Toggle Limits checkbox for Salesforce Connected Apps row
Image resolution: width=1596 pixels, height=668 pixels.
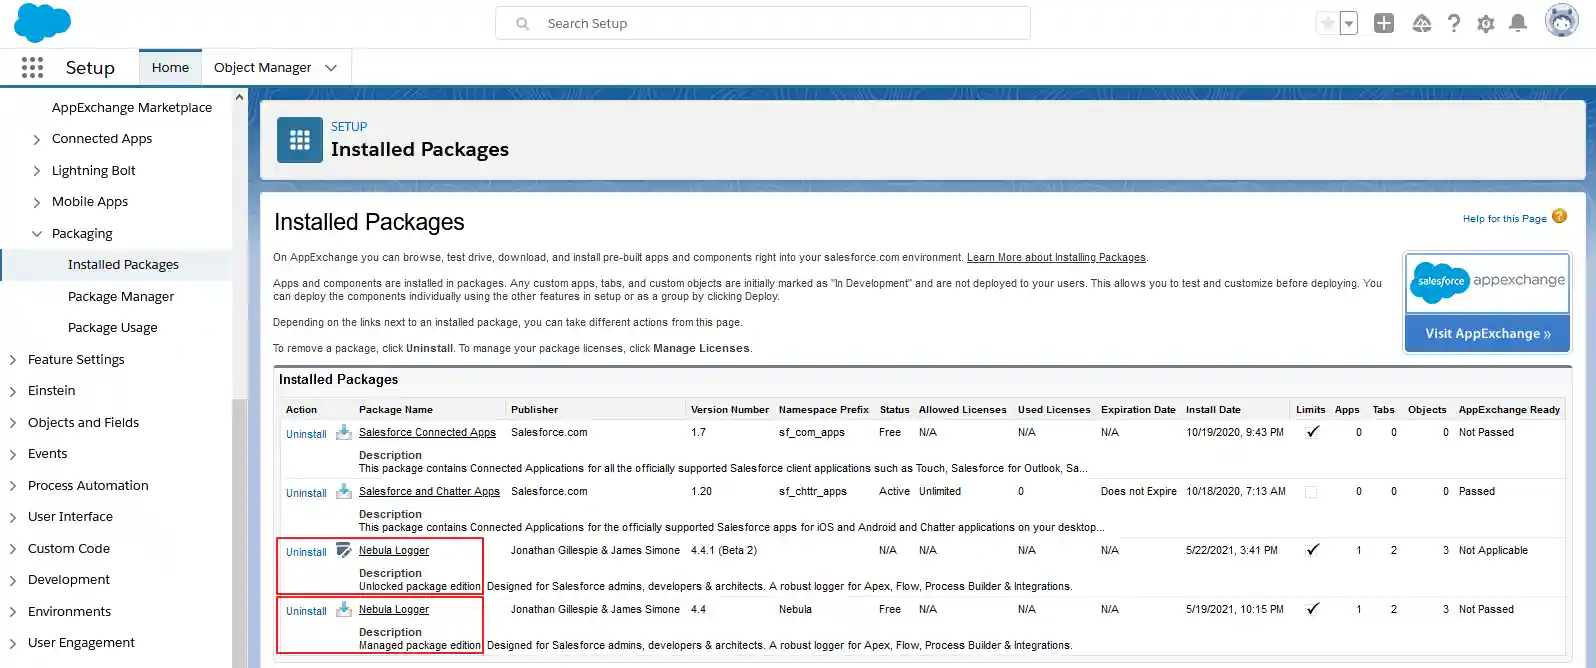tap(1312, 432)
